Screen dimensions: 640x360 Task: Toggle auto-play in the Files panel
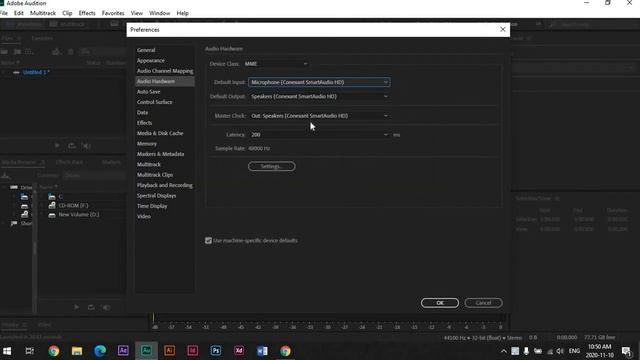(x=87, y=146)
